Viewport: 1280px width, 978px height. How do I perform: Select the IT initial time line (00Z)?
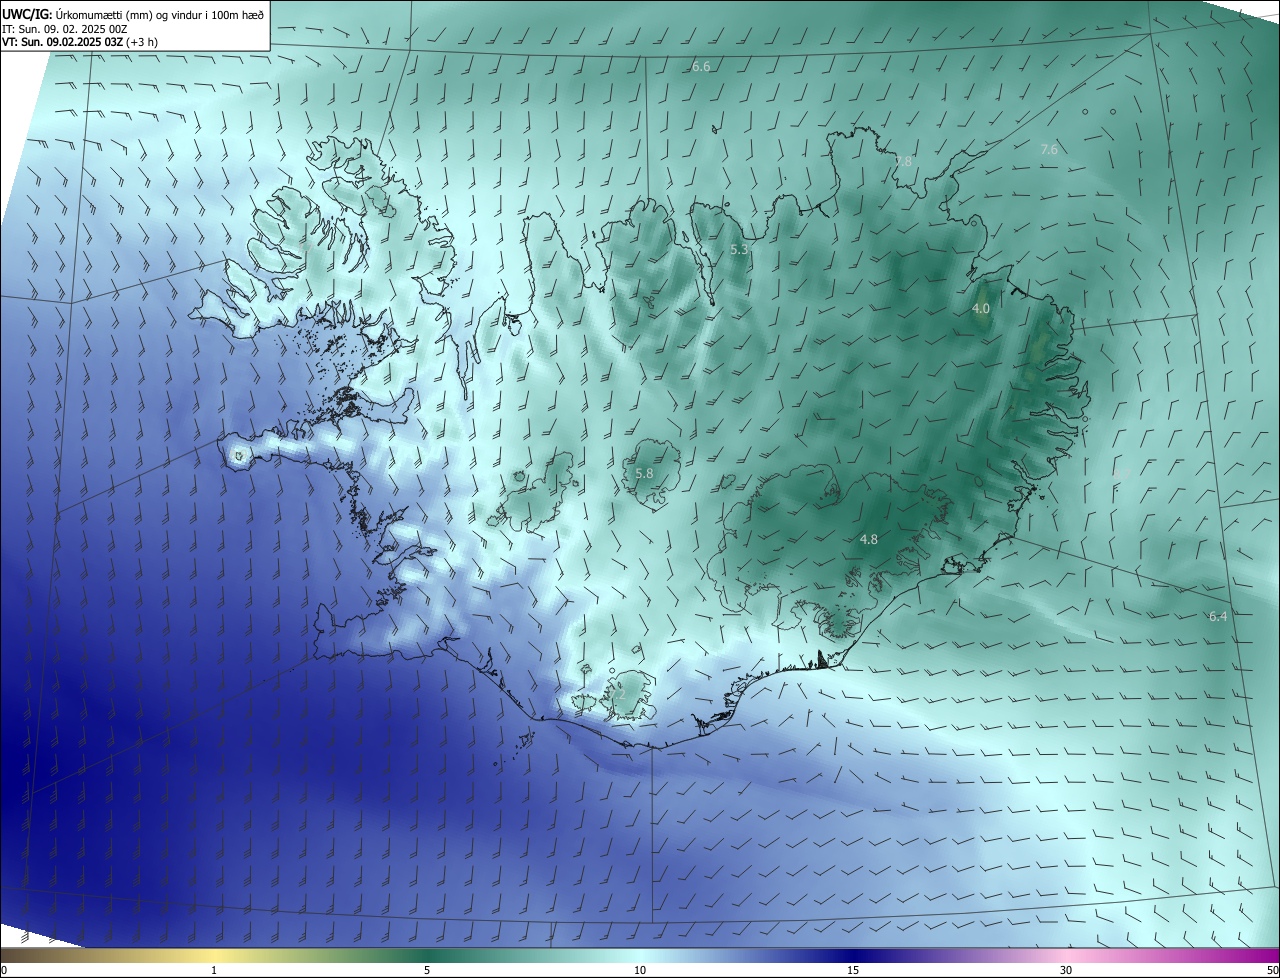65,29
